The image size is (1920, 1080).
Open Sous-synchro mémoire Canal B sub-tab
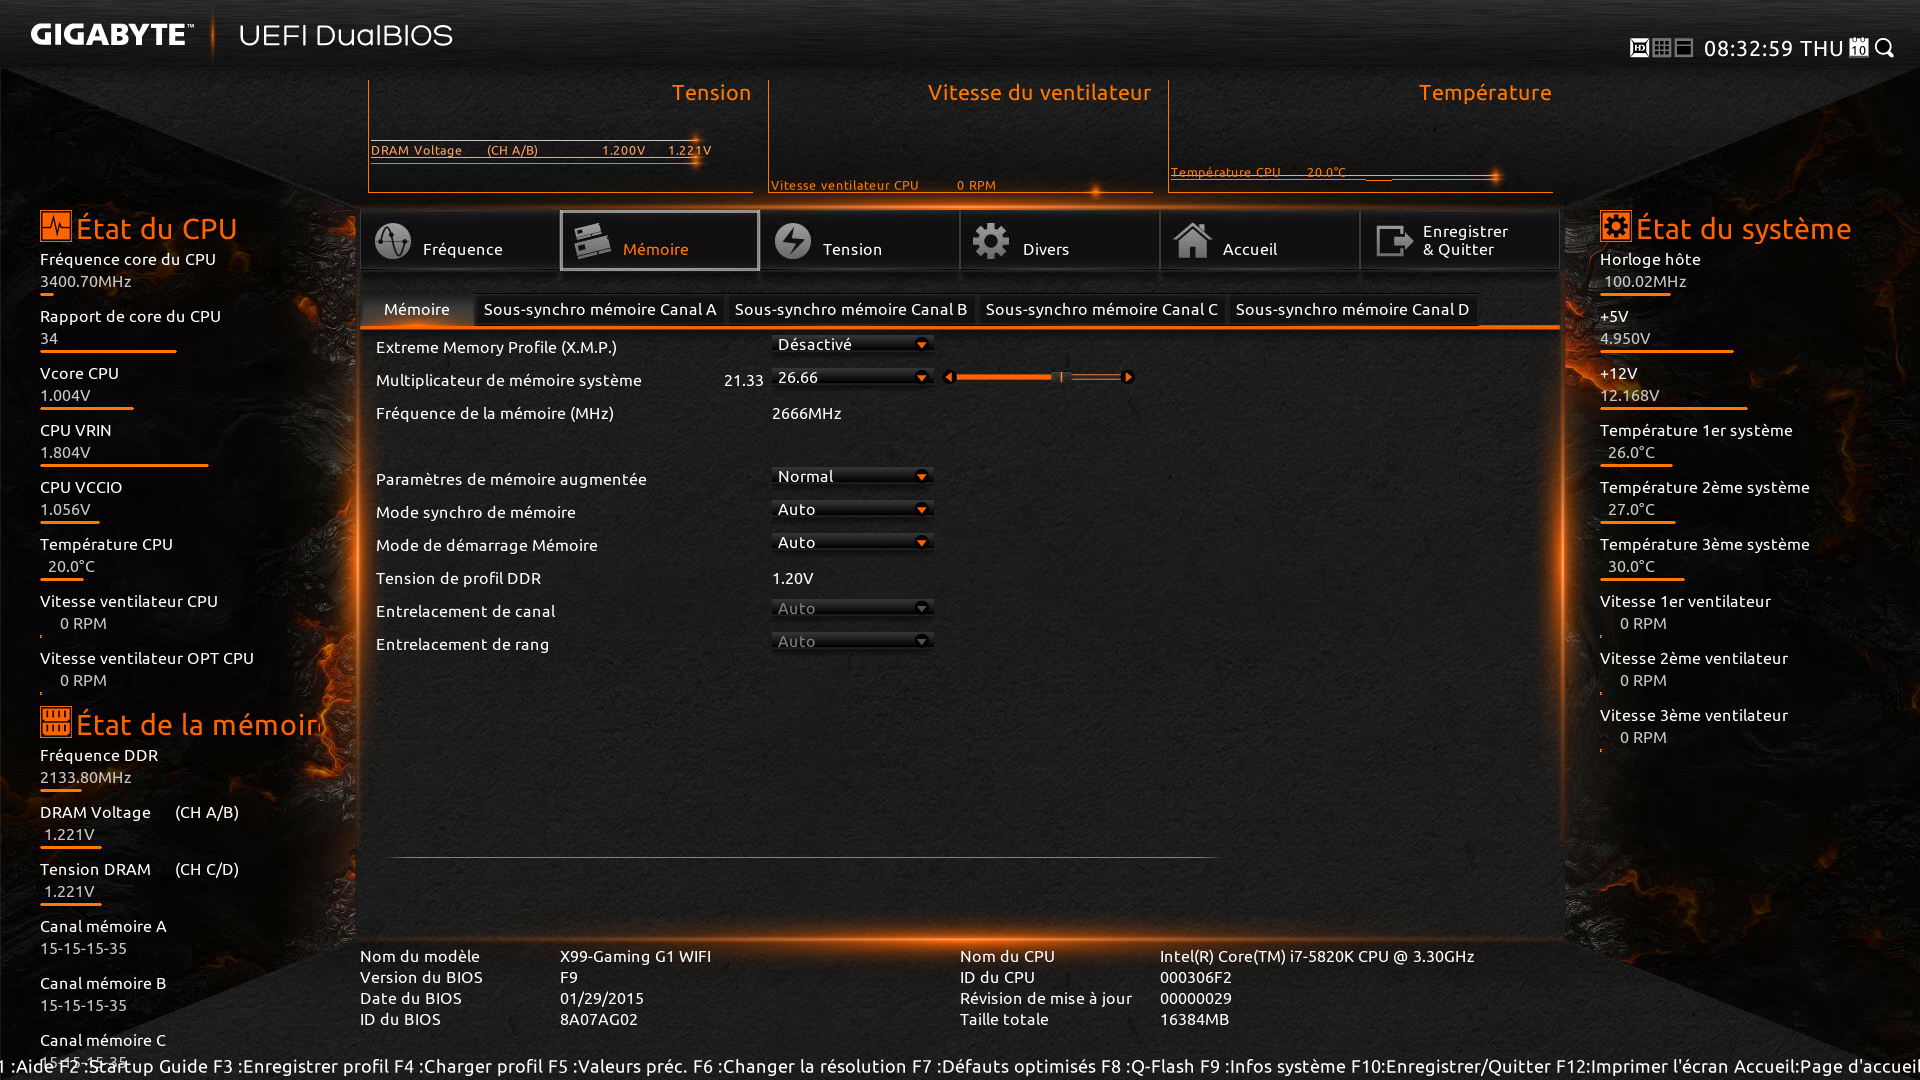851,310
